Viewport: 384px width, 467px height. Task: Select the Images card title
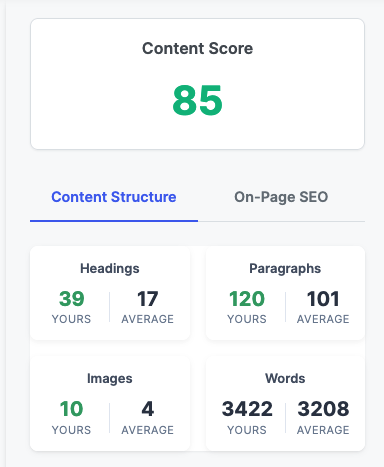click(x=110, y=378)
